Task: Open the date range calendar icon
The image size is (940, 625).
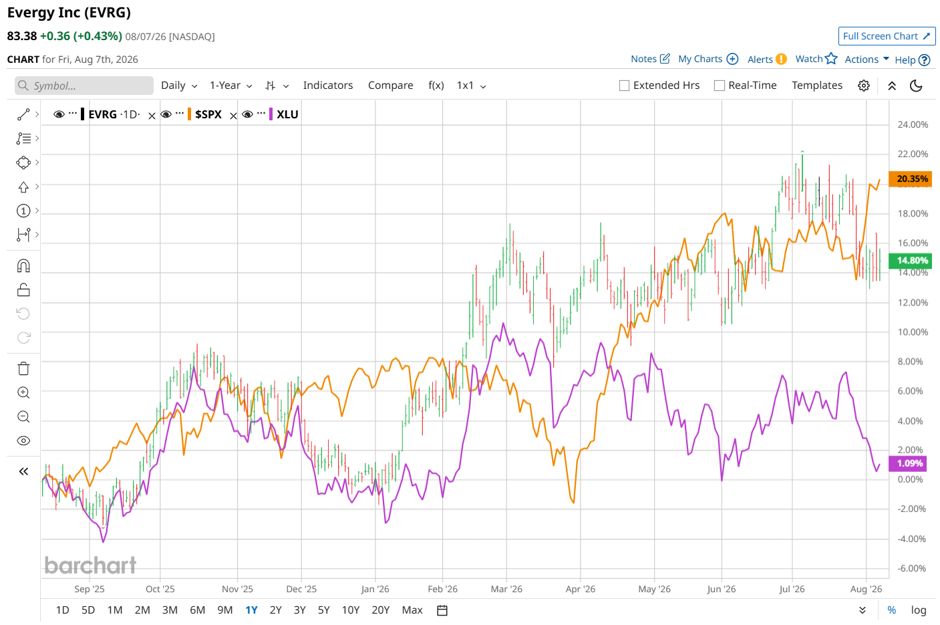Action: point(442,610)
